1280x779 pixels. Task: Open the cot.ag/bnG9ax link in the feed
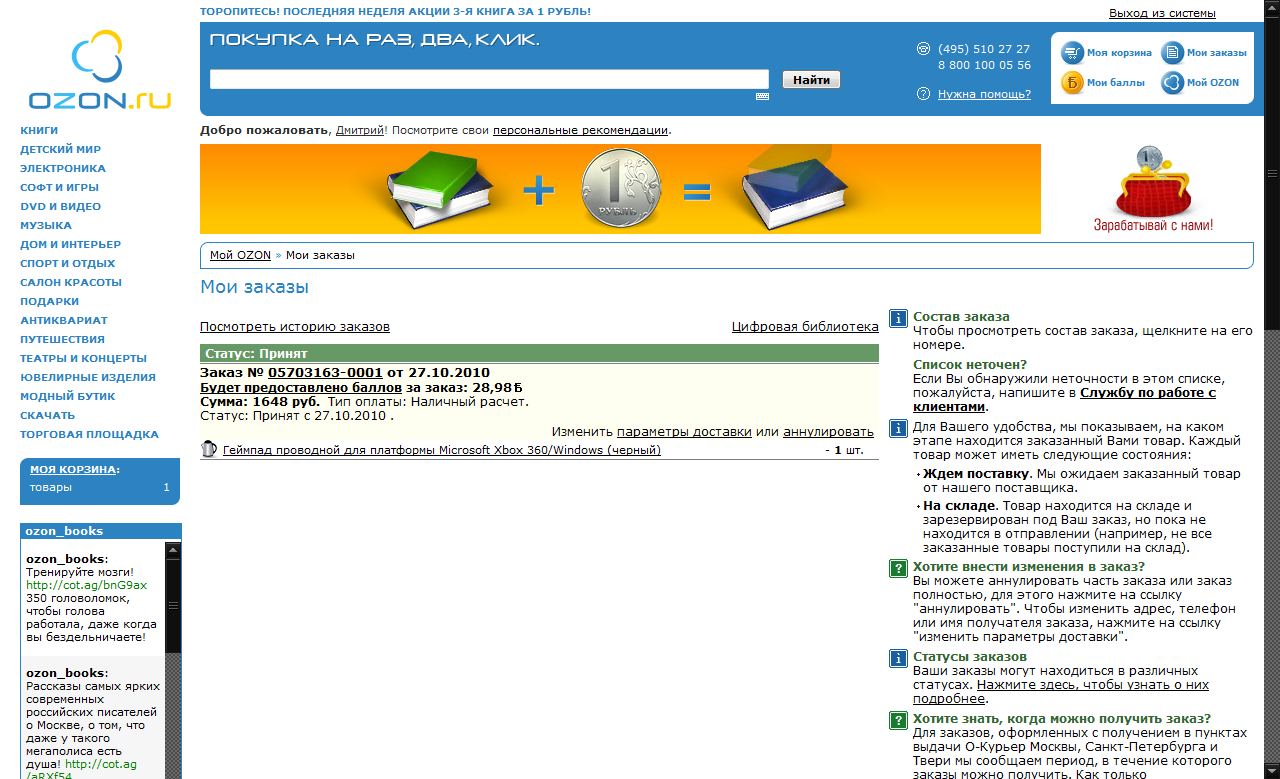point(87,585)
